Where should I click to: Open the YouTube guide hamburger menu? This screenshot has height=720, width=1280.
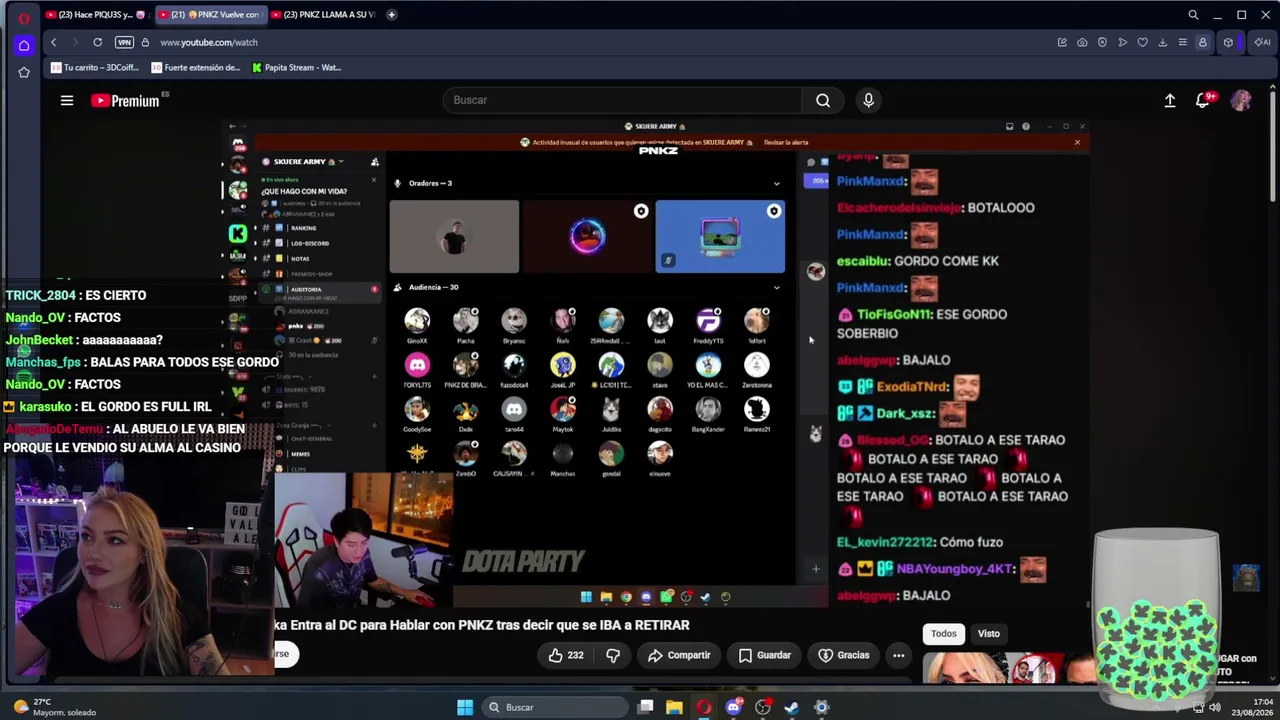click(x=67, y=100)
